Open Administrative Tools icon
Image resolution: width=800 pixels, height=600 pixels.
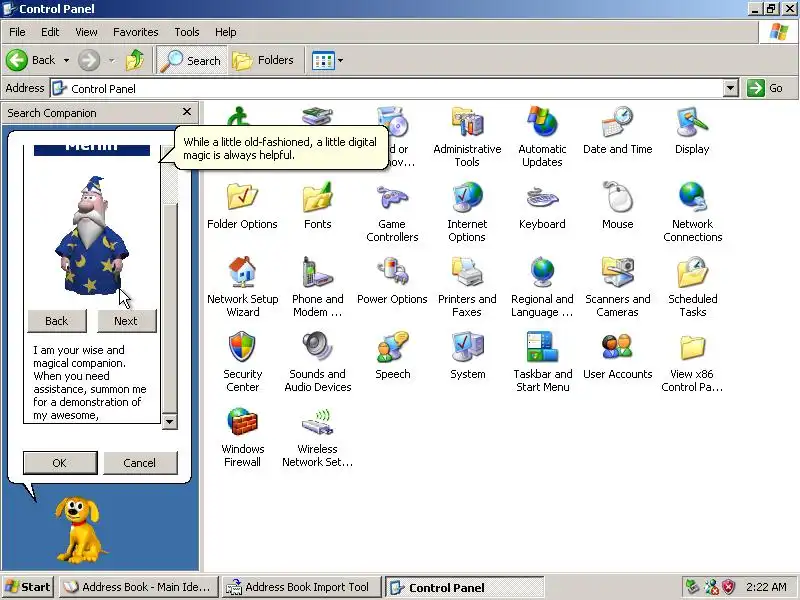tap(467, 137)
